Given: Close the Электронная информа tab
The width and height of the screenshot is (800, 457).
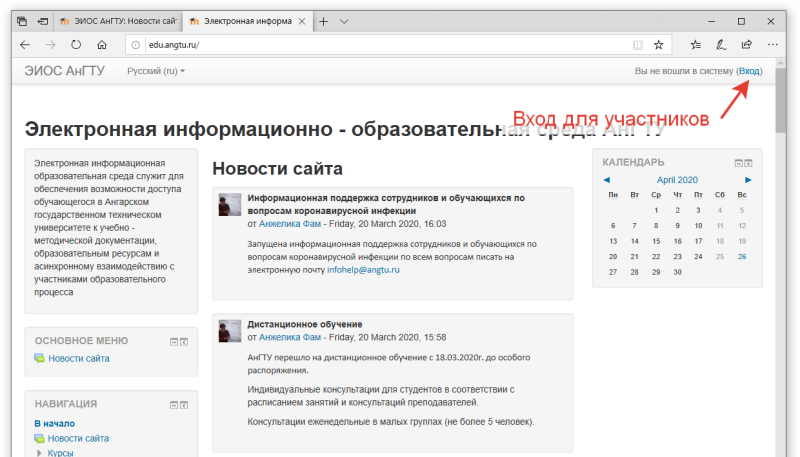Looking at the screenshot, I should tap(302, 21).
